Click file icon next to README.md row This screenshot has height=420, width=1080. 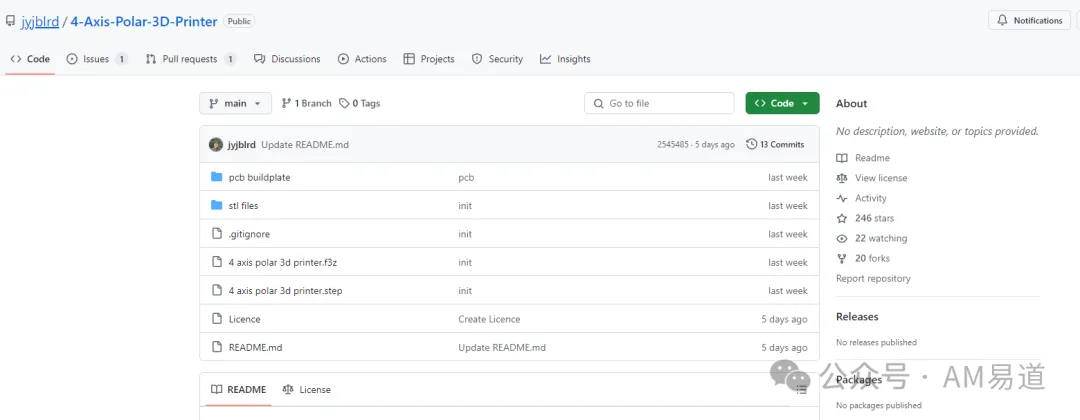click(216, 347)
